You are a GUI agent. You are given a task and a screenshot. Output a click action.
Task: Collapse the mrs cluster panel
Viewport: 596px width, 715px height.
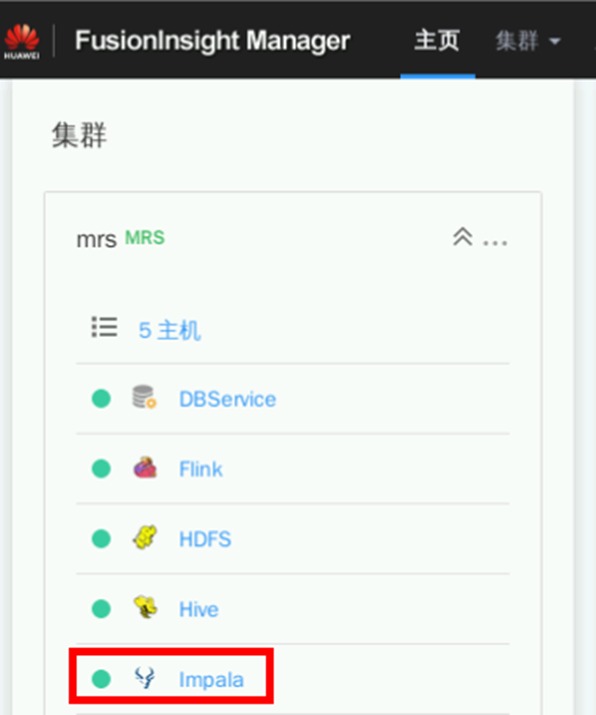point(462,237)
